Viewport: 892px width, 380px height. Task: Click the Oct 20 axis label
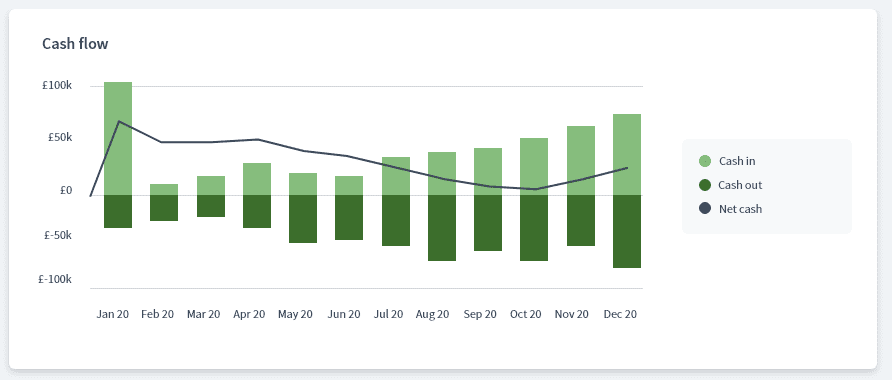(526, 314)
